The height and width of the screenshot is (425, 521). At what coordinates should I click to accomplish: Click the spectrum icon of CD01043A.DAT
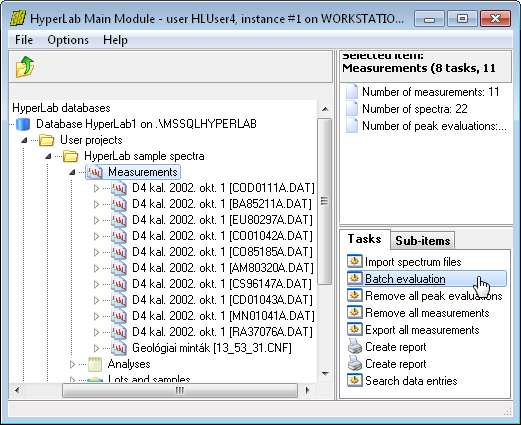pyautogui.click(x=119, y=300)
